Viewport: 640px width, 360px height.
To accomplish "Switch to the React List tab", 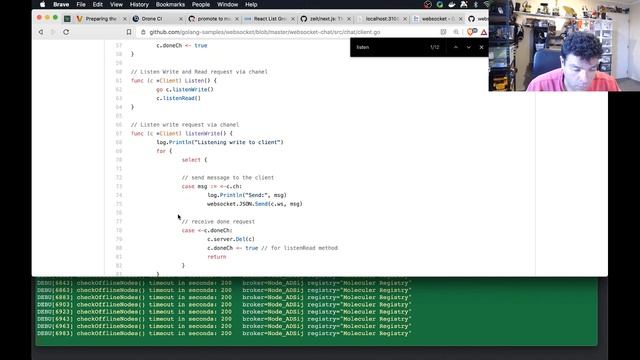I will [x=269, y=19].
